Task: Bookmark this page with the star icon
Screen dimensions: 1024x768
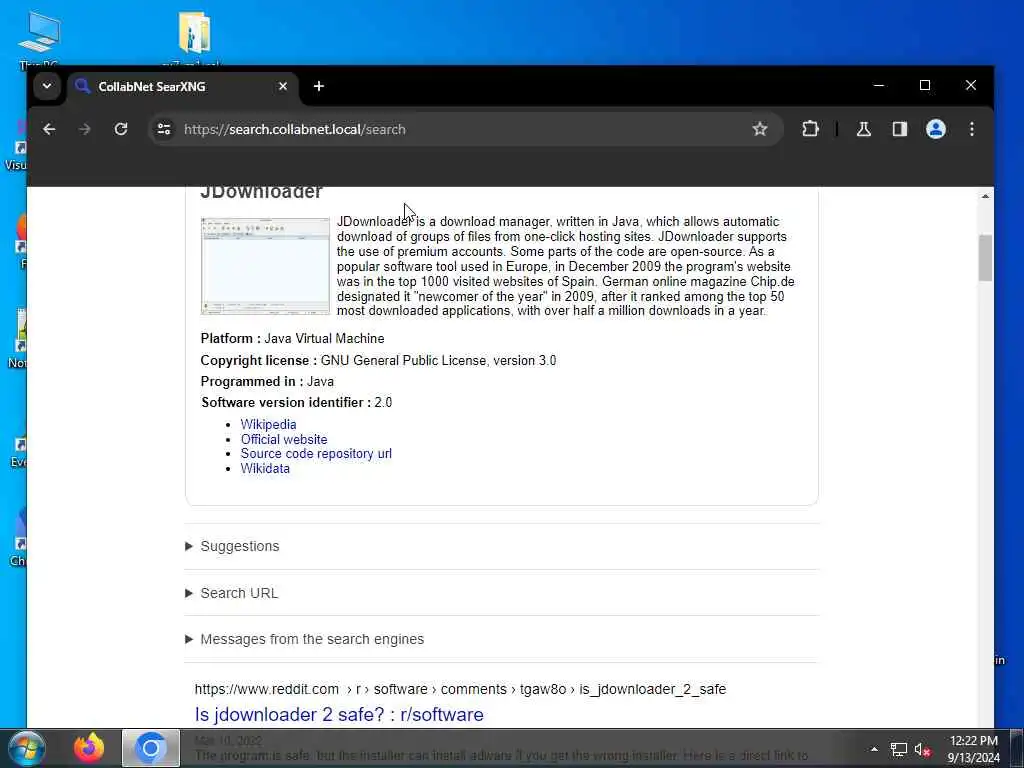Action: coord(760,129)
